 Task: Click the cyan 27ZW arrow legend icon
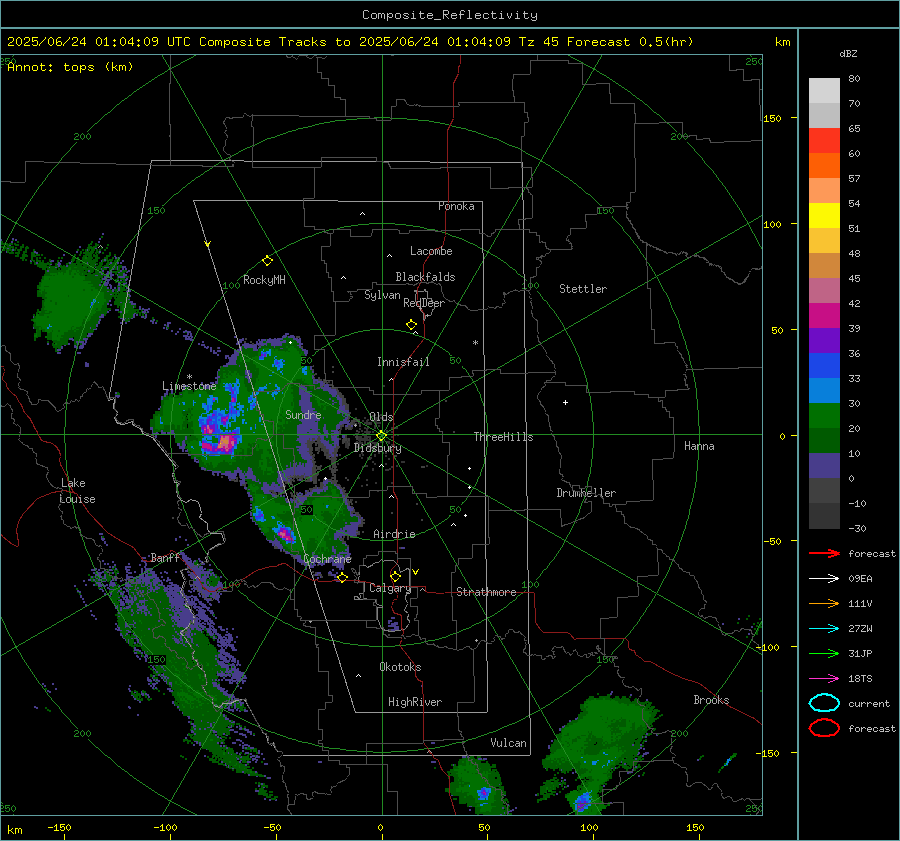[824, 629]
